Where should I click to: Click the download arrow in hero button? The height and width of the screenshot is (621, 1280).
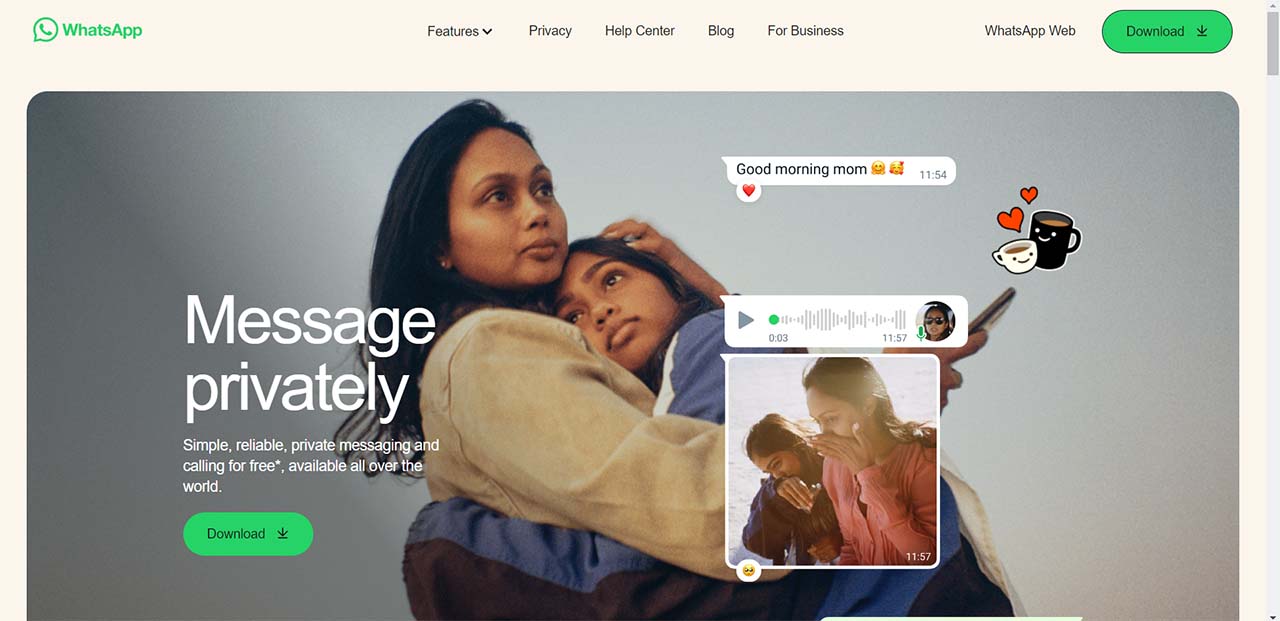[x=283, y=533]
